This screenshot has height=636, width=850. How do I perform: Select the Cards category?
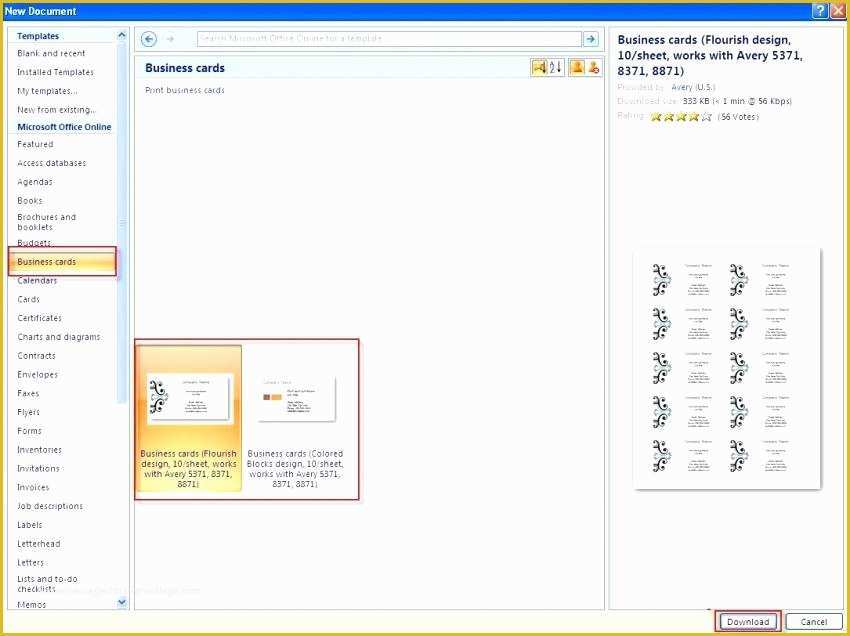29,299
